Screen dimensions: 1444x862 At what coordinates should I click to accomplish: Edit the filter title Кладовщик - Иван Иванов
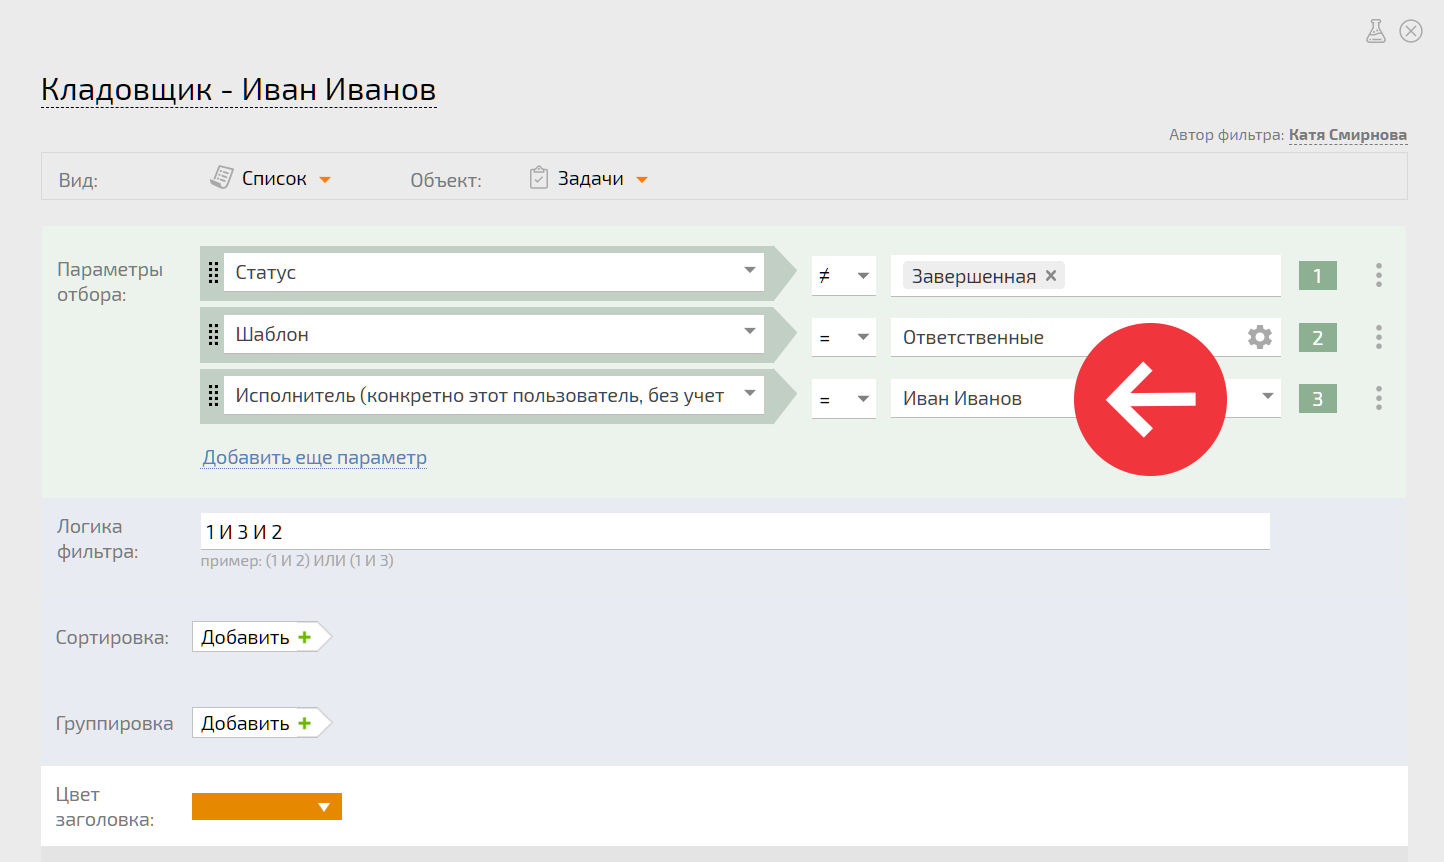coord(238,89)
